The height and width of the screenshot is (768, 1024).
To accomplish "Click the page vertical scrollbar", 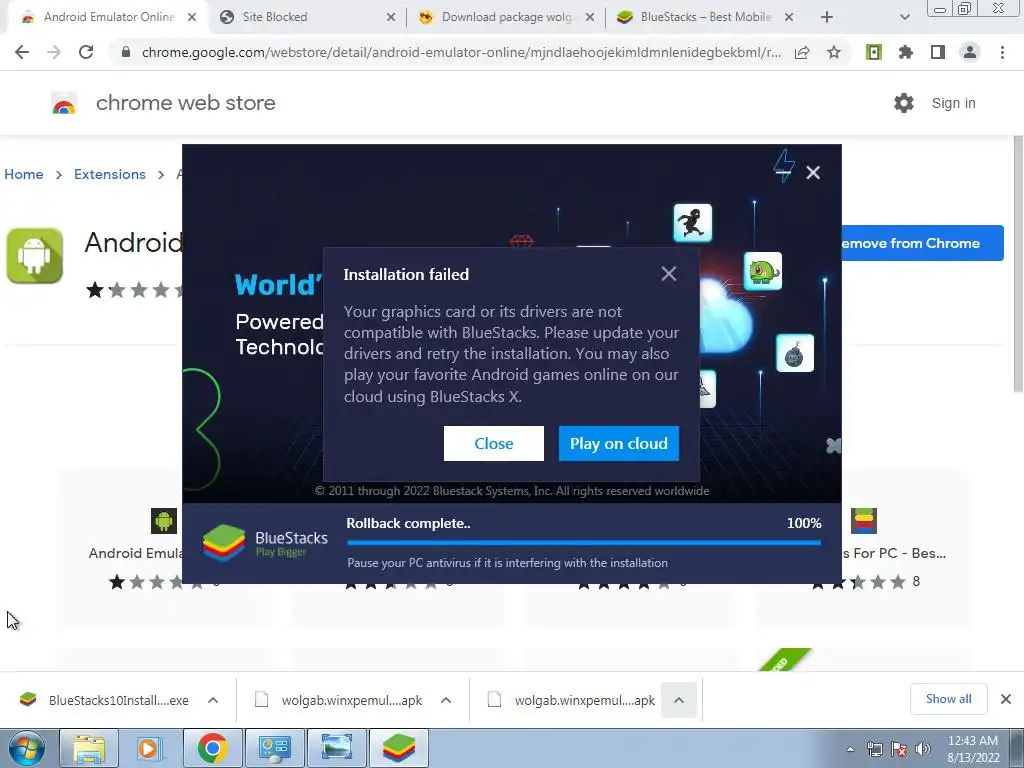I will pos(1018,264).
